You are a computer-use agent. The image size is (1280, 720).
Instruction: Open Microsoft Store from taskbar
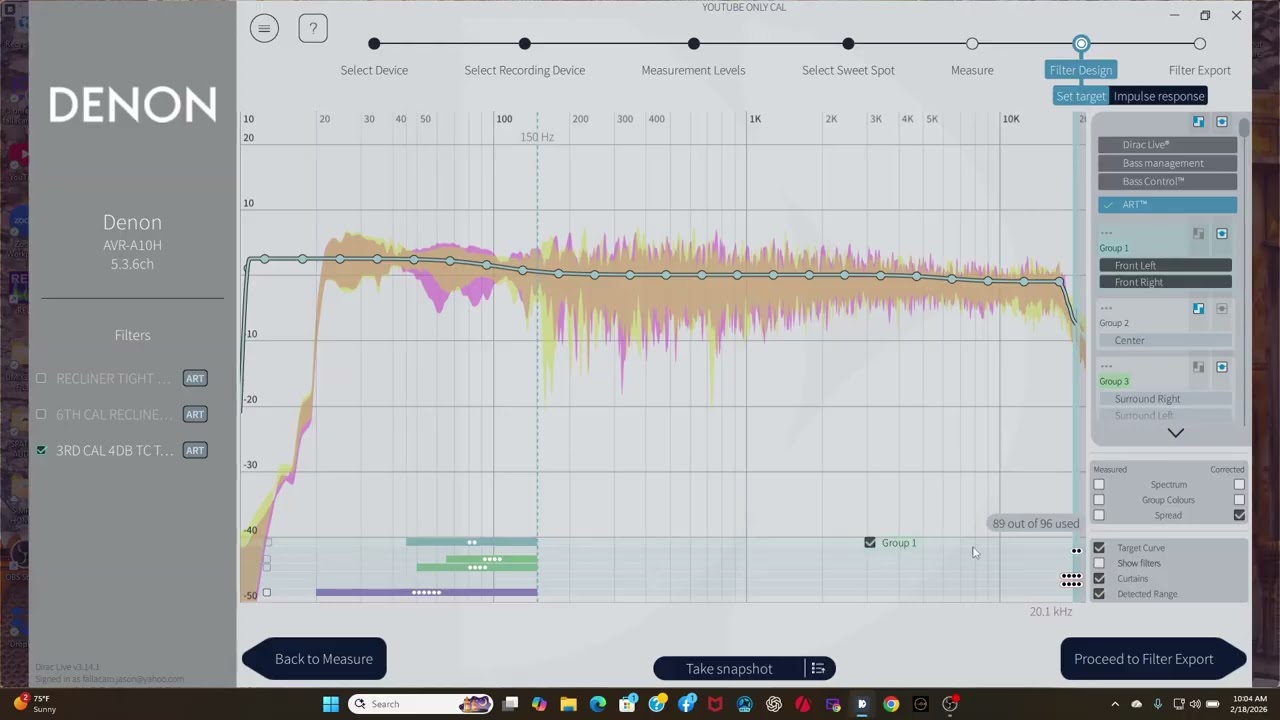pyautogui.click(x=627, y=704)
